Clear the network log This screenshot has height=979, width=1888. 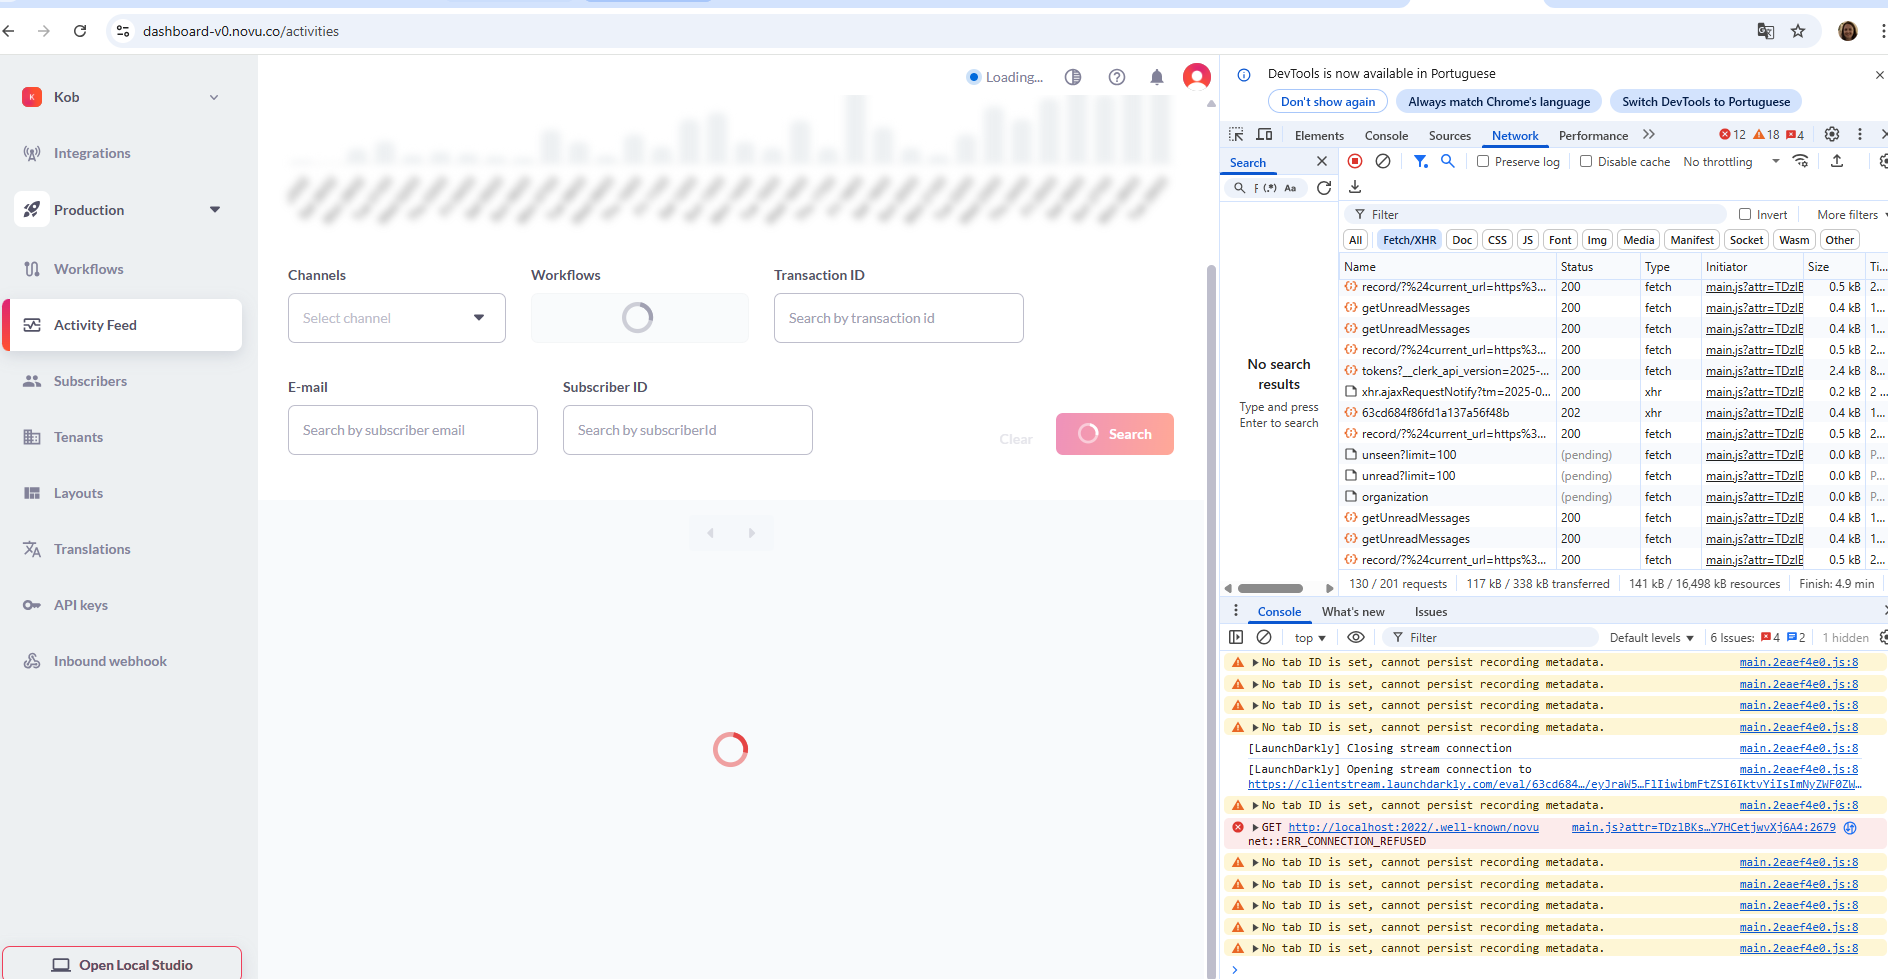1383,161
